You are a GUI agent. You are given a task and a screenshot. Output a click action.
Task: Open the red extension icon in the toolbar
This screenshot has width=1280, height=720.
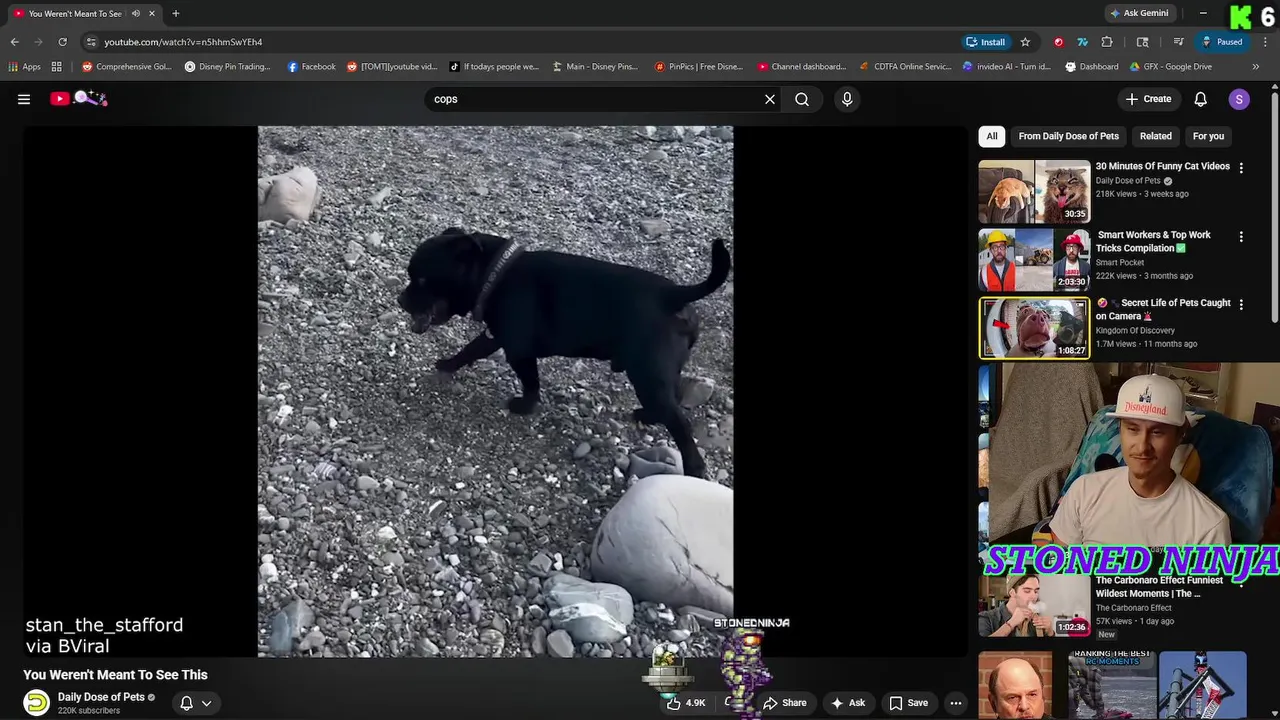[x=1059, y=42]
